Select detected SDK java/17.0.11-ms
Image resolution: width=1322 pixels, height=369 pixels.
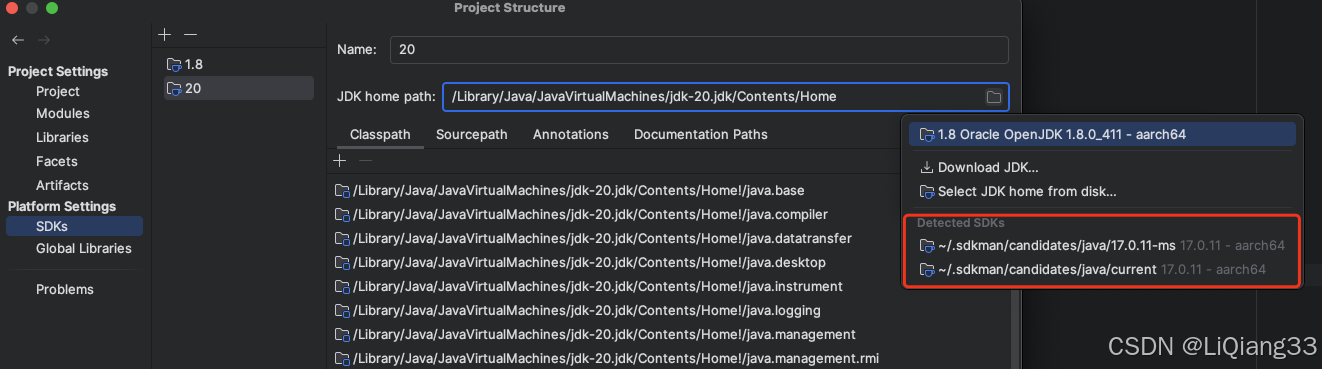click(1102, 245)
